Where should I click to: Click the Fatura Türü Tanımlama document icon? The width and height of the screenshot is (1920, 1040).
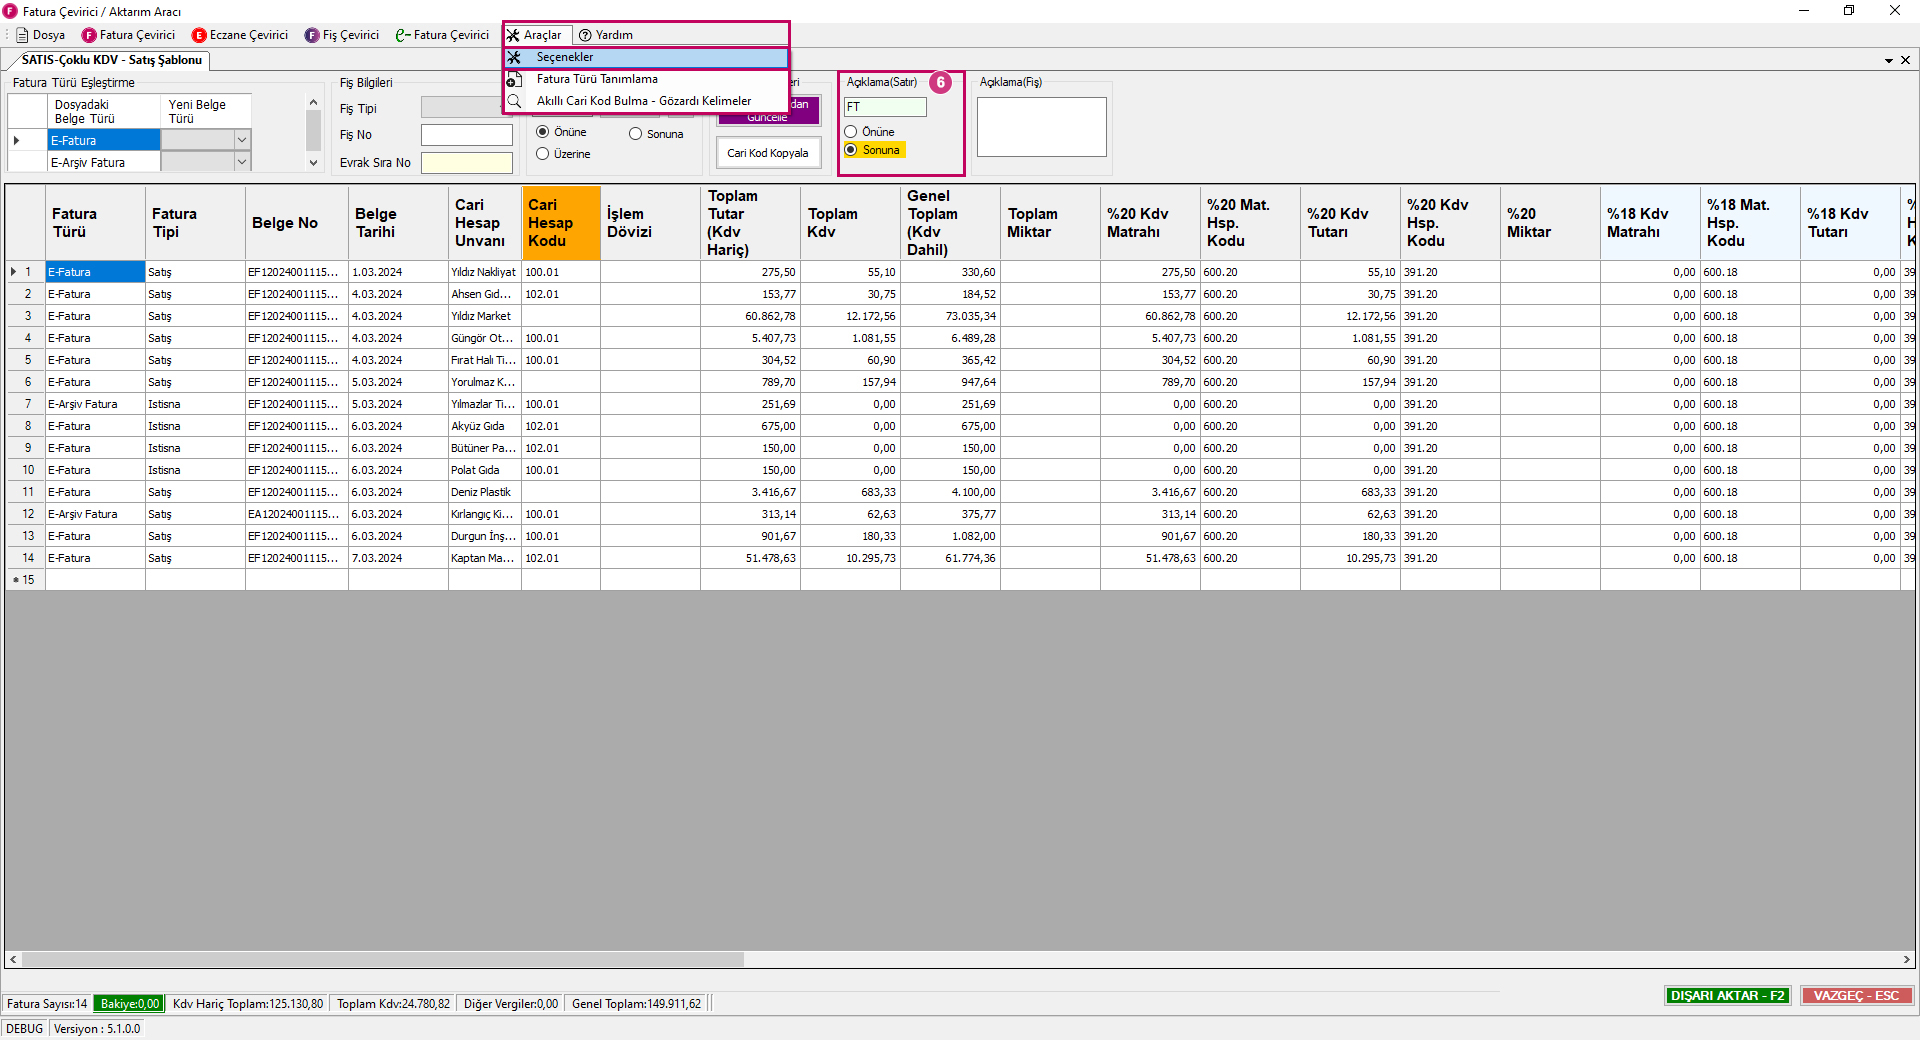point(514,79)
